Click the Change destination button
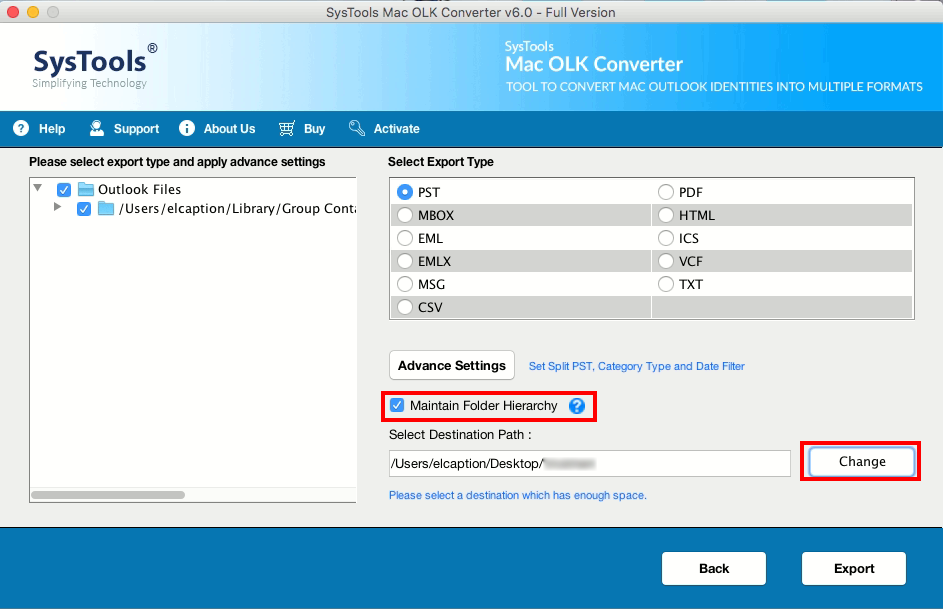Screen dimensions: 943x609 pos(862,462)
